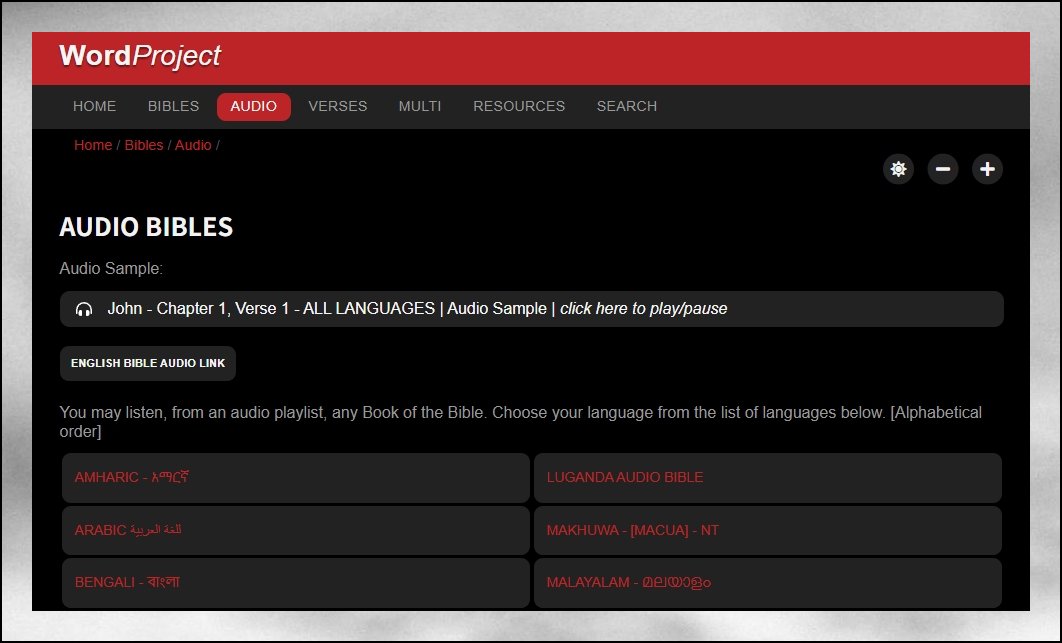The height and width of the screenshot is (643, 1062).
Task: Click the headphones icon in audio sample bar
Action: coord(84,309)
